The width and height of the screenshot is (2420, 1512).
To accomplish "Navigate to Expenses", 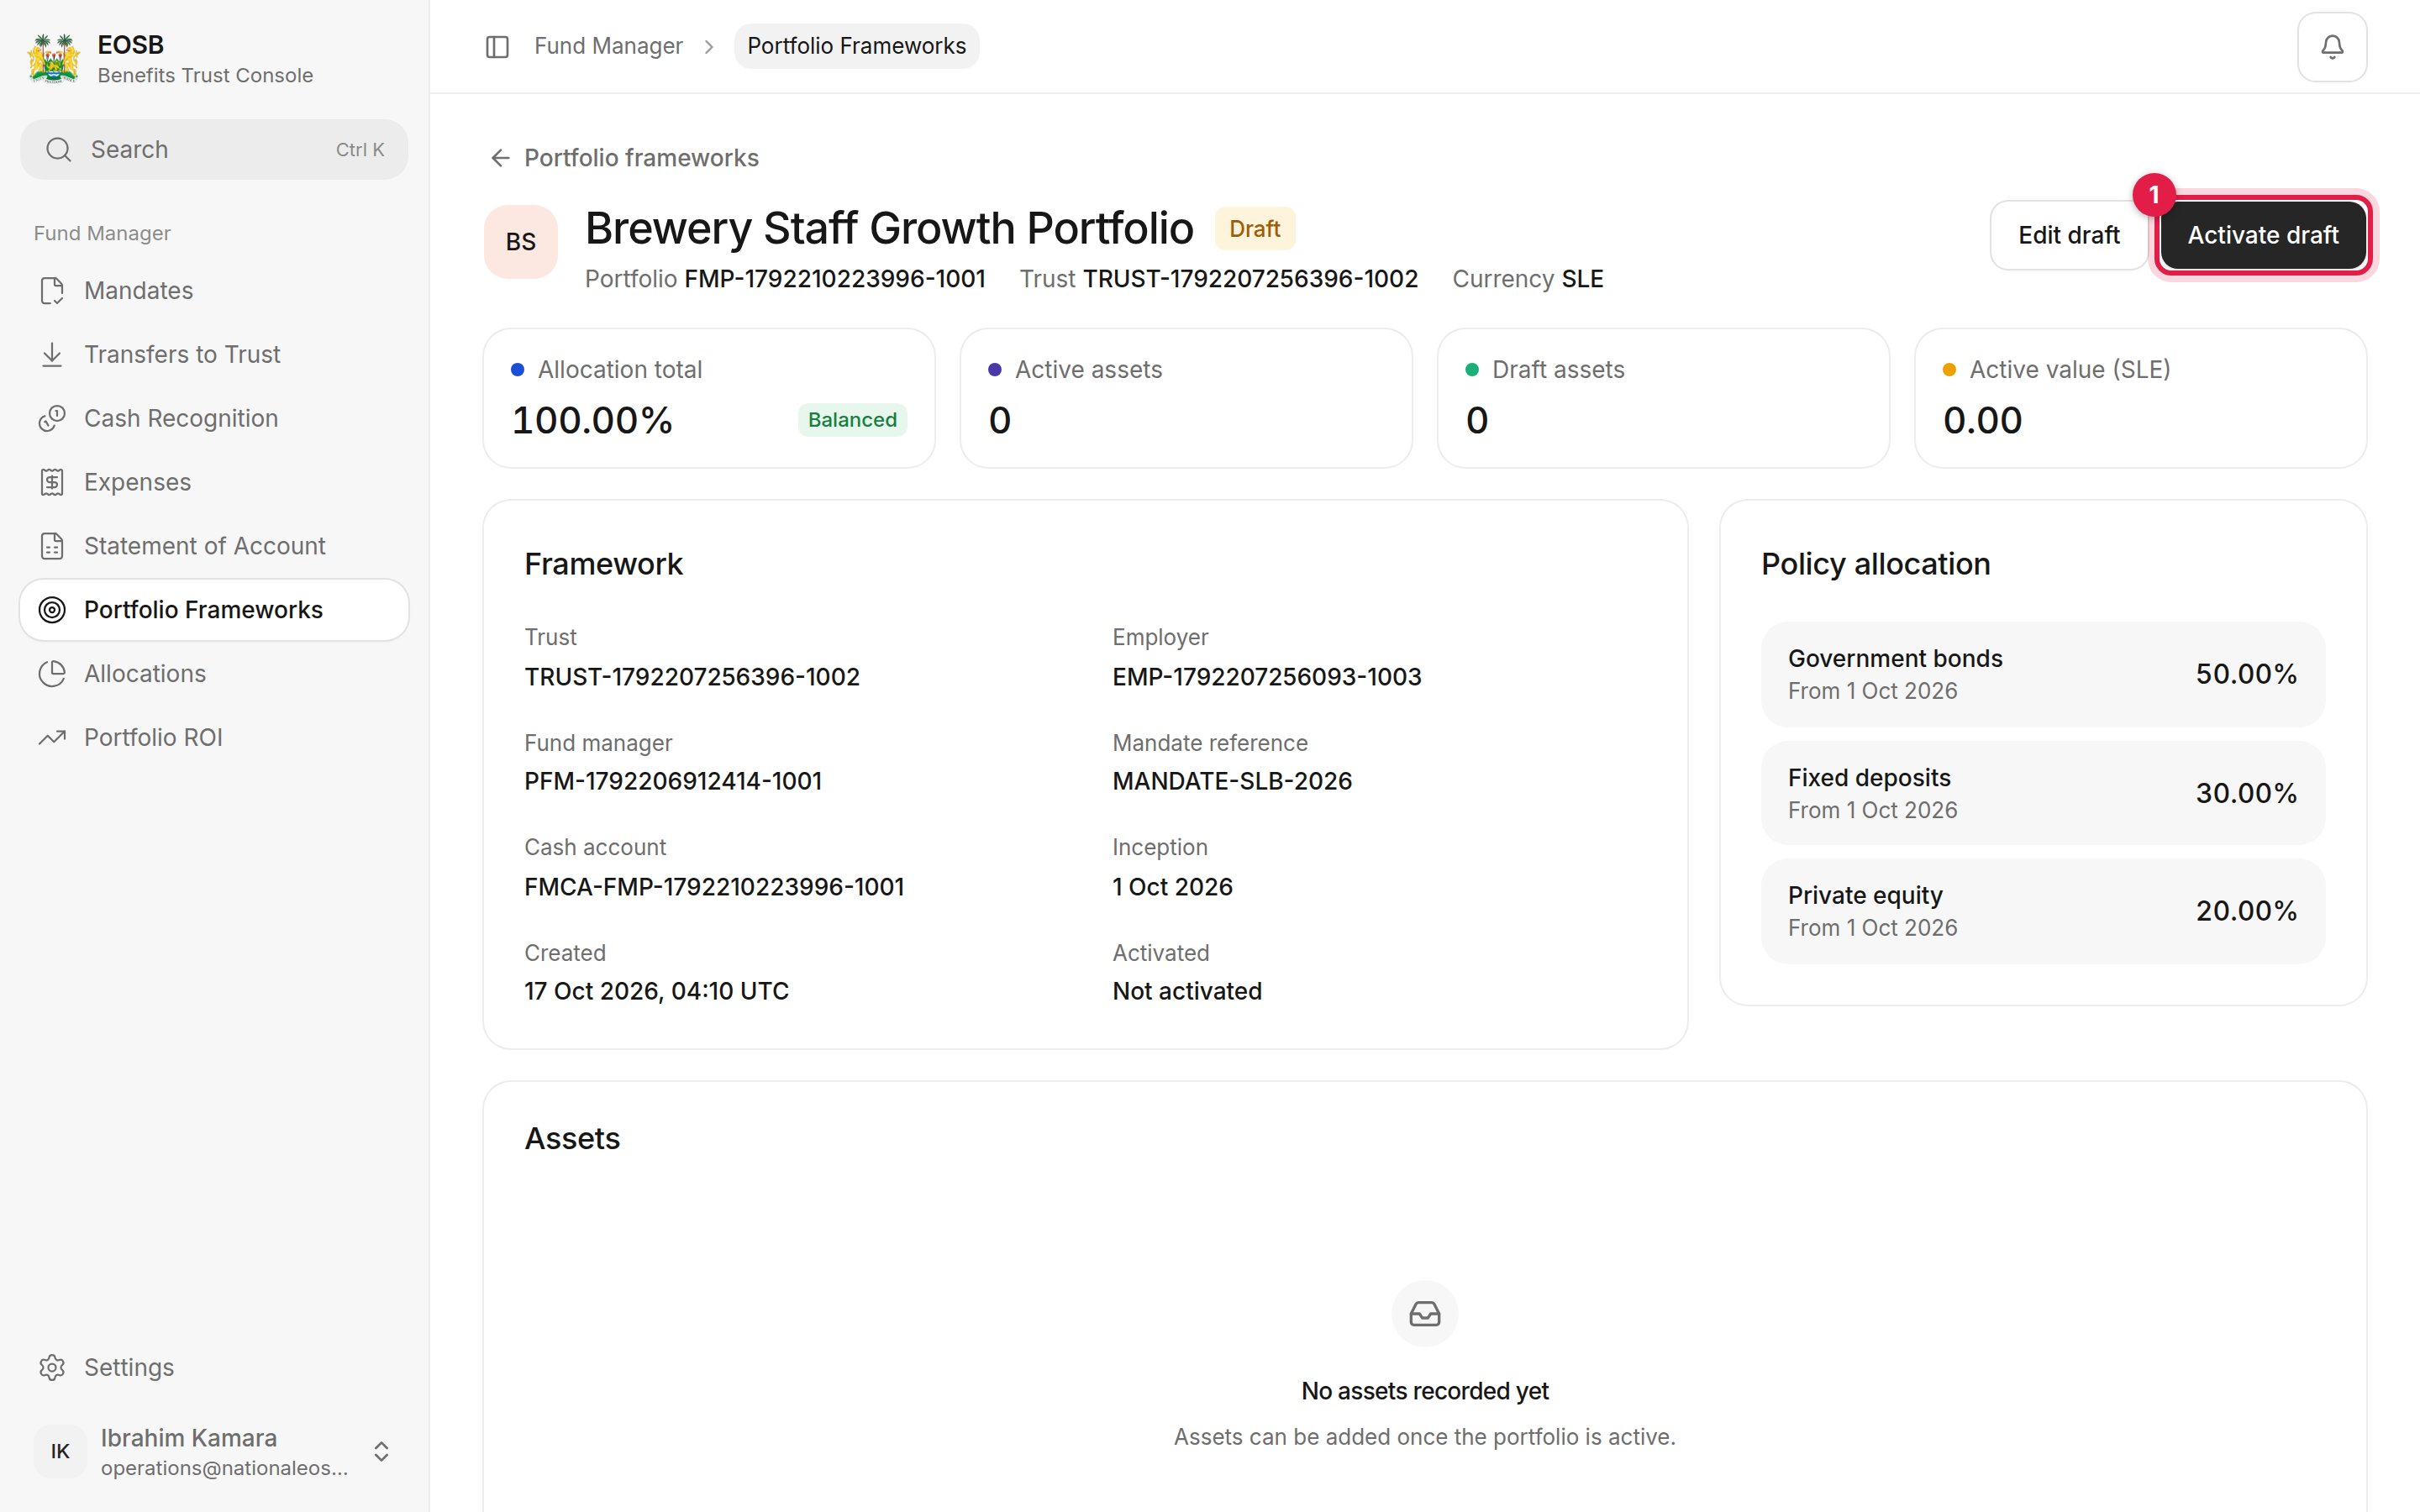I will (x=214, y=482).
